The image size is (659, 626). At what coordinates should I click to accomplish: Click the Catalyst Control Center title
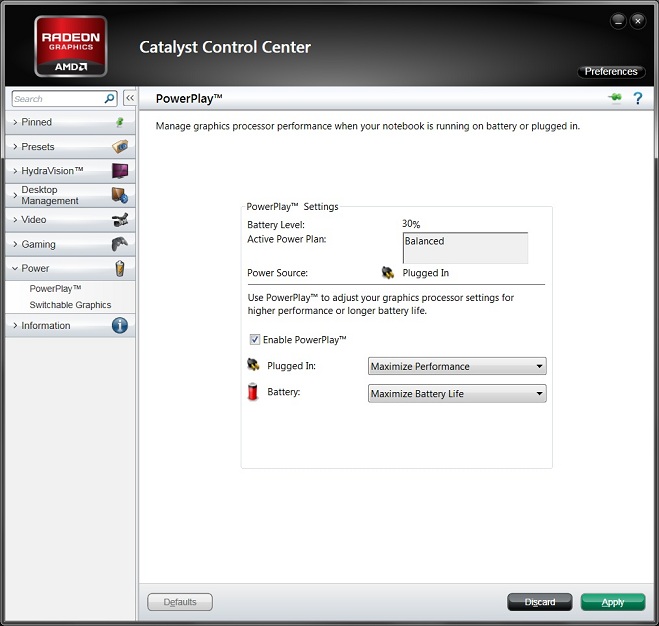(x=225, y=47)
